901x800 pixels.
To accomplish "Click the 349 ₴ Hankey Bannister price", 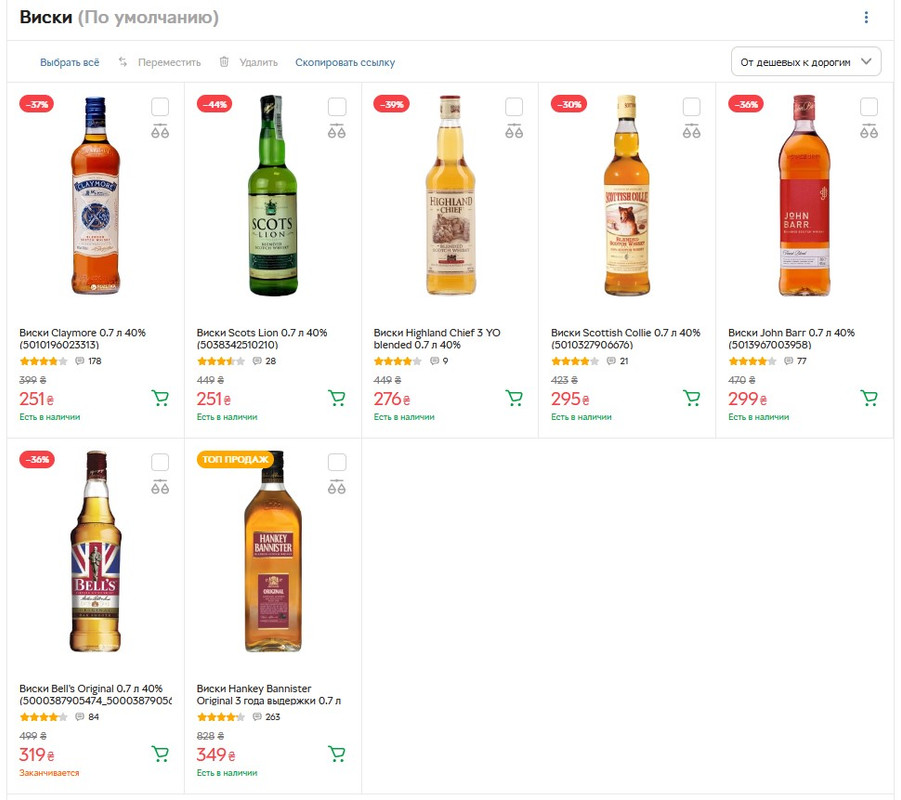I will [x=215, y=754].
